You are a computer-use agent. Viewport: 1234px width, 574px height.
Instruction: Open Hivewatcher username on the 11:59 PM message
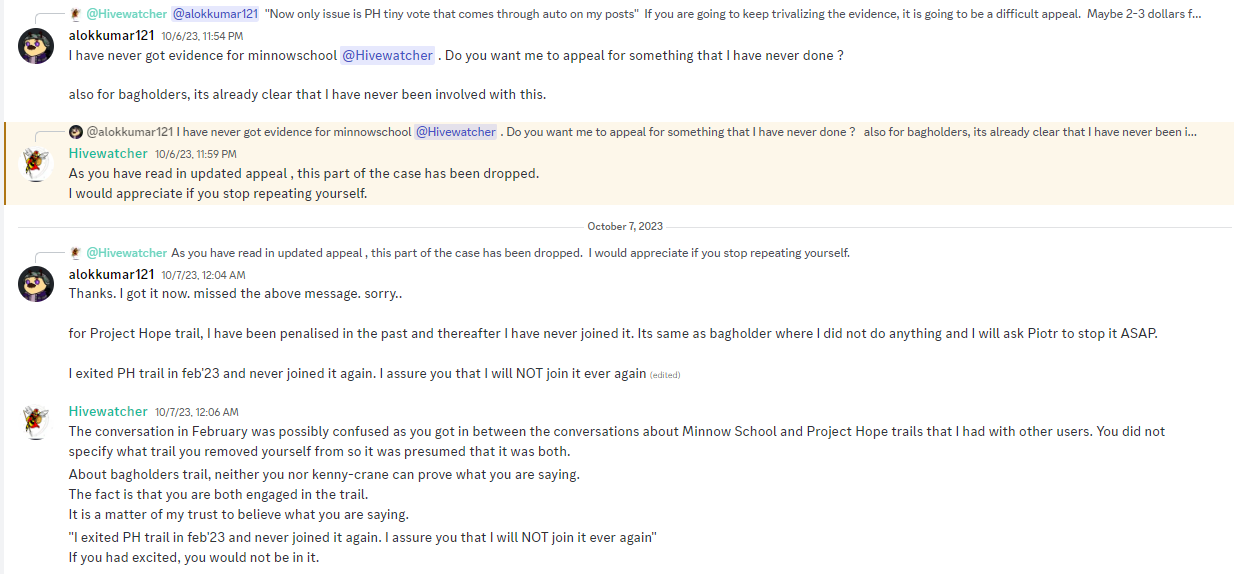click(x=108, y=153)
